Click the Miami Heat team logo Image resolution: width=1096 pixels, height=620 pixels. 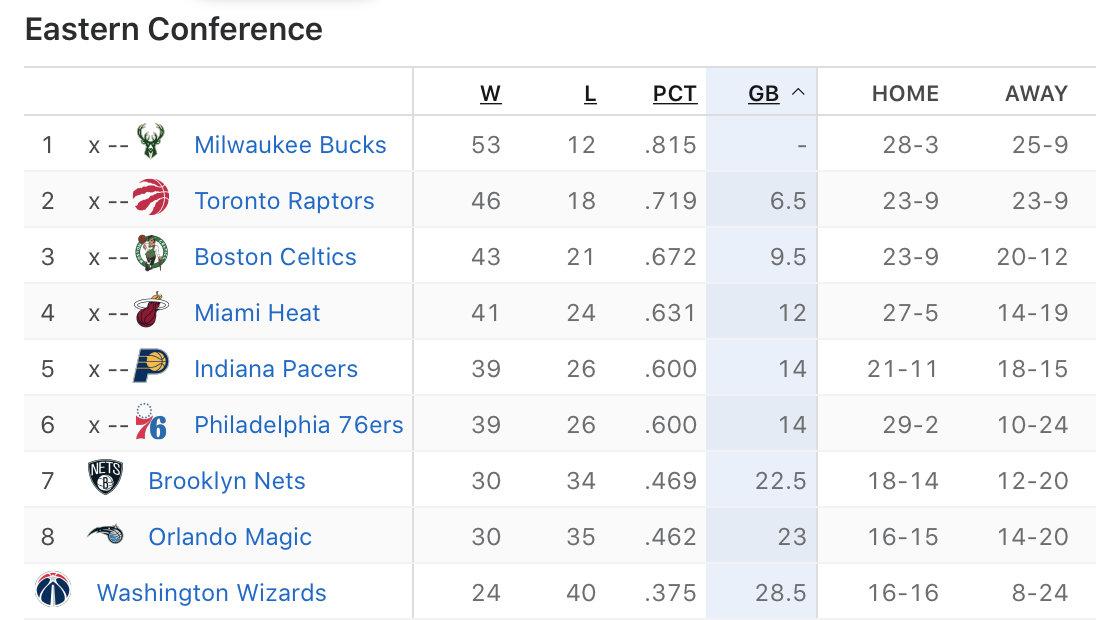[151, 310]
